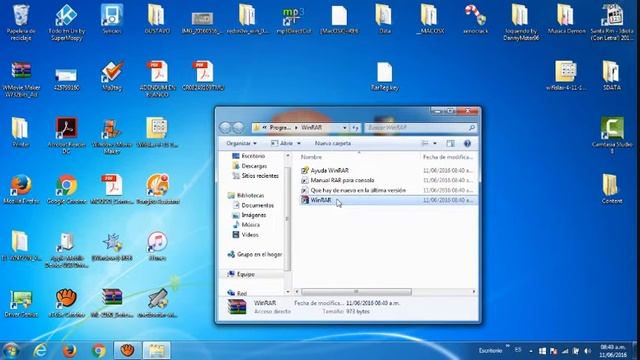Click the Explorer search magnifier icon
The width and height of the screenshot is (640, 360).
pyautogui.click(x=471, y=128)
